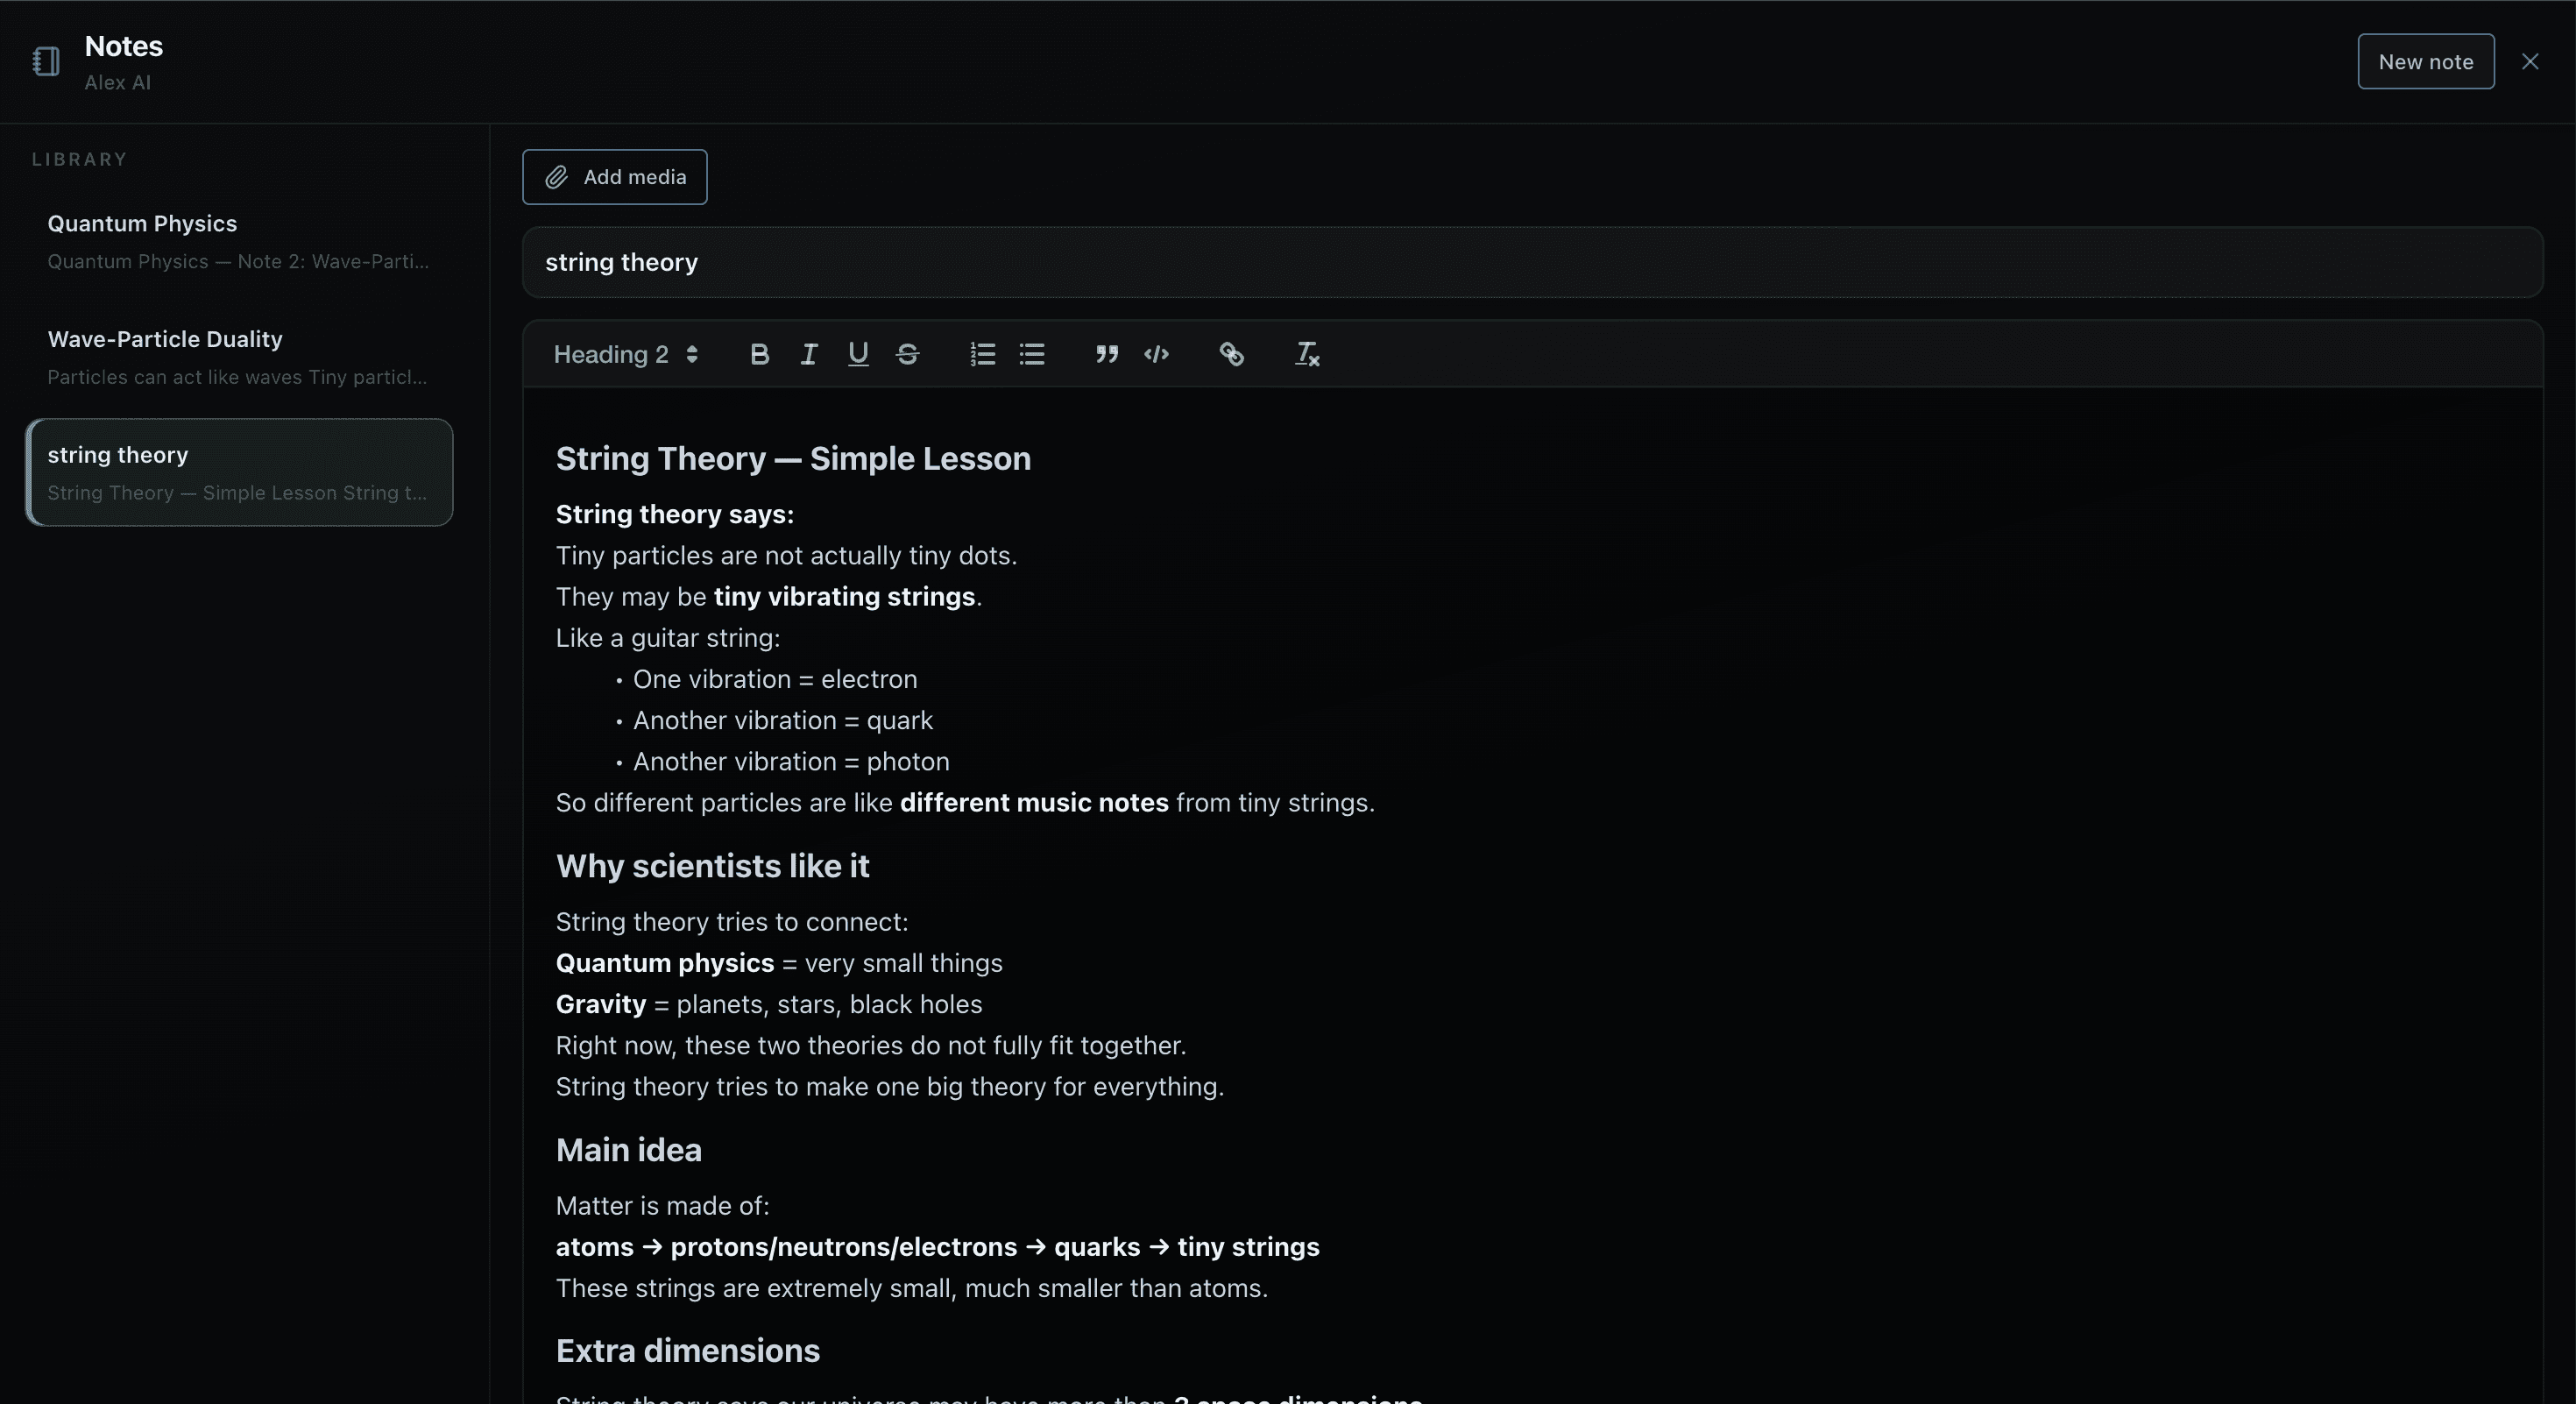Click the line 'These strings are extremely small'
Image resolution: width=2576 pixels, height=1404 pixels.
click(912, 1288)
